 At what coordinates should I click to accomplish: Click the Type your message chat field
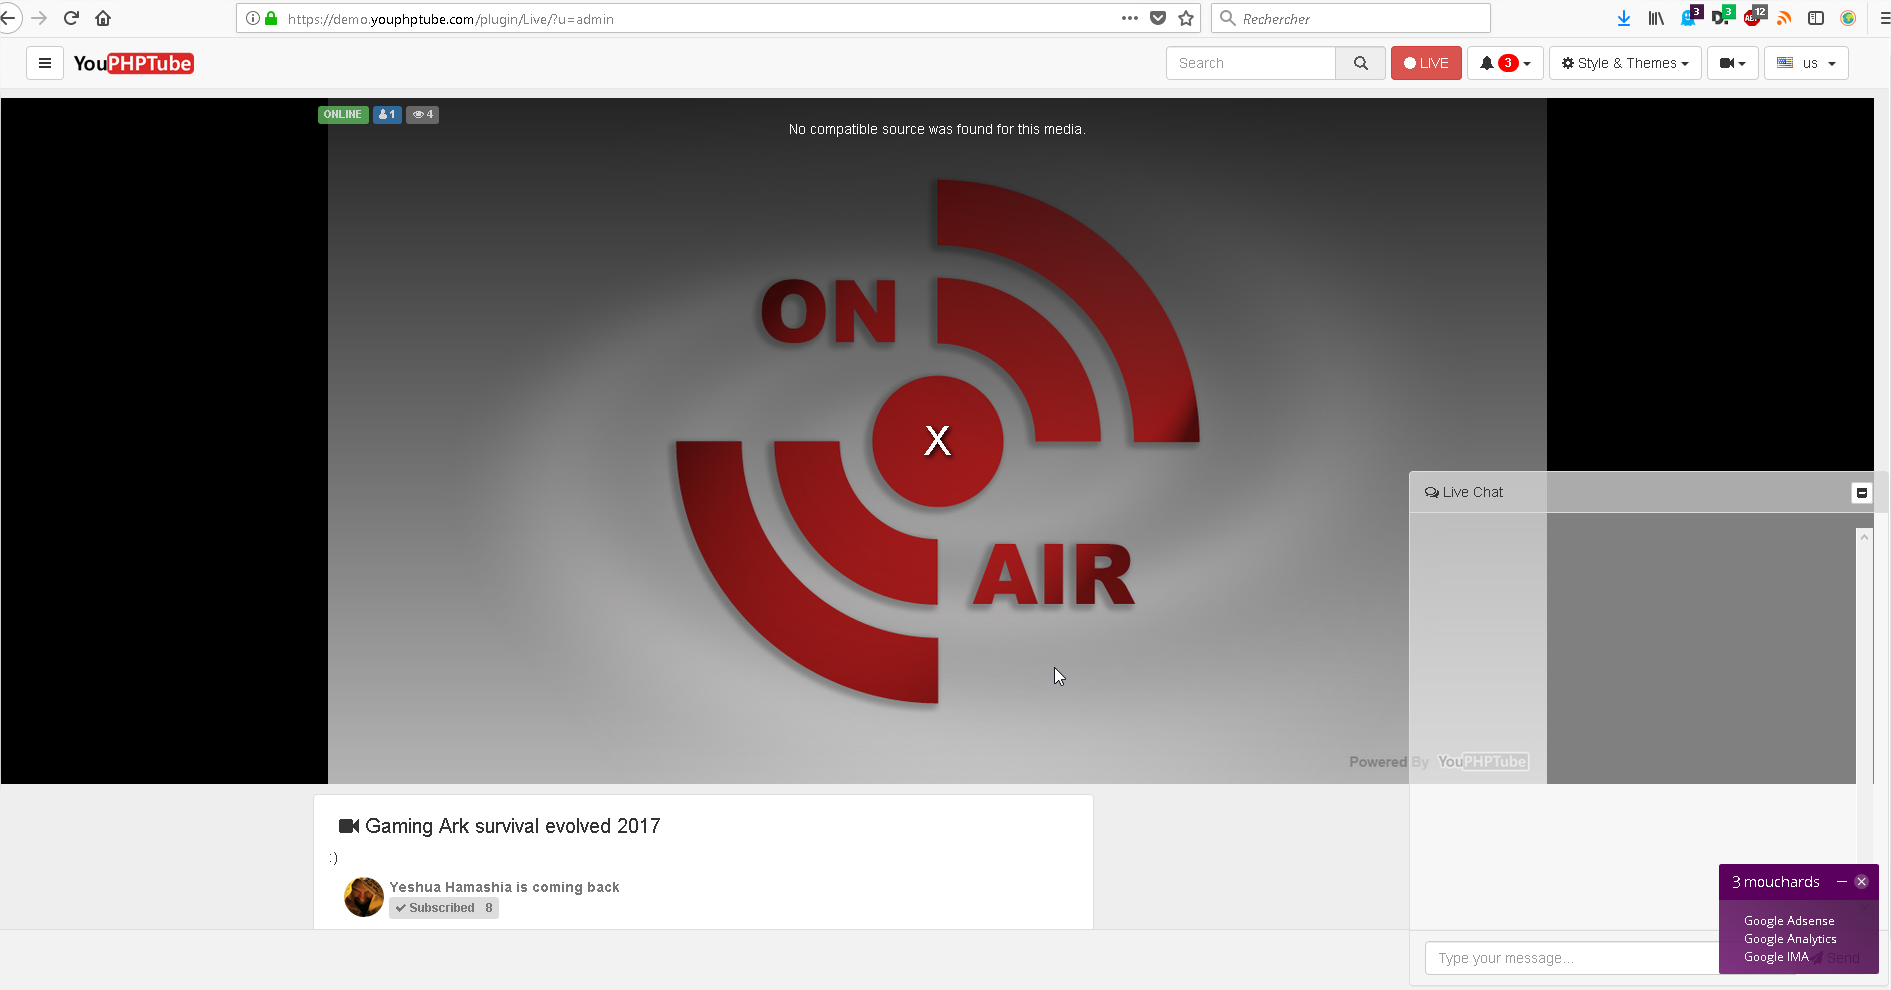(1571, 958)
